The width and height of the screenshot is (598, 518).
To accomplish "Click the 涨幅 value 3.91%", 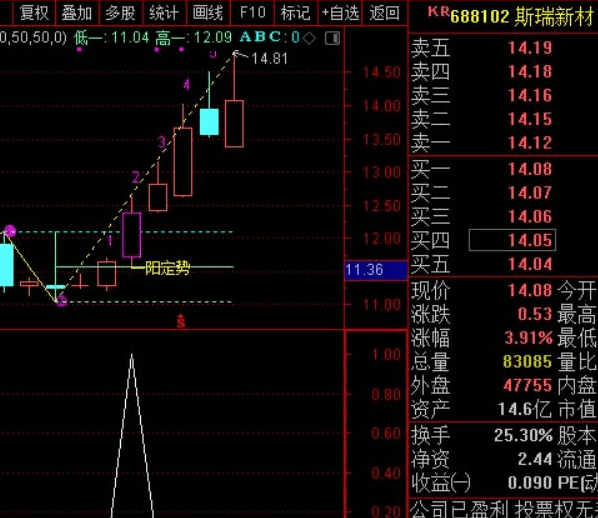I will point(528,338).
